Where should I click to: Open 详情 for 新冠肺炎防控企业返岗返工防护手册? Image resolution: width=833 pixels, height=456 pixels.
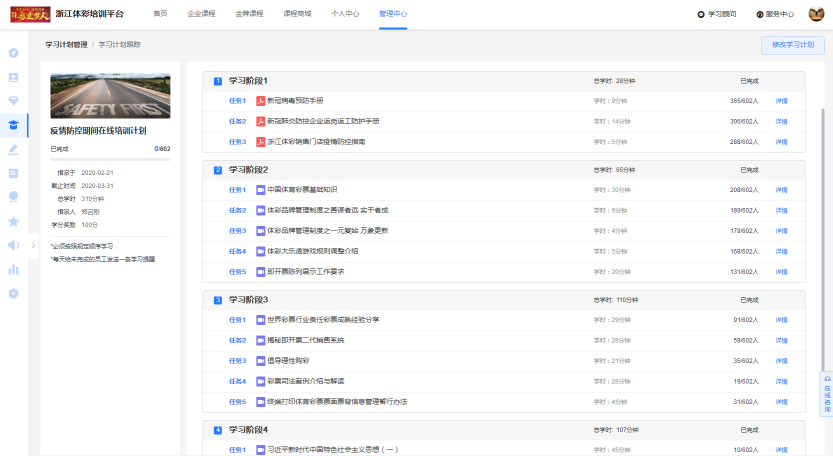click(781, 122)
